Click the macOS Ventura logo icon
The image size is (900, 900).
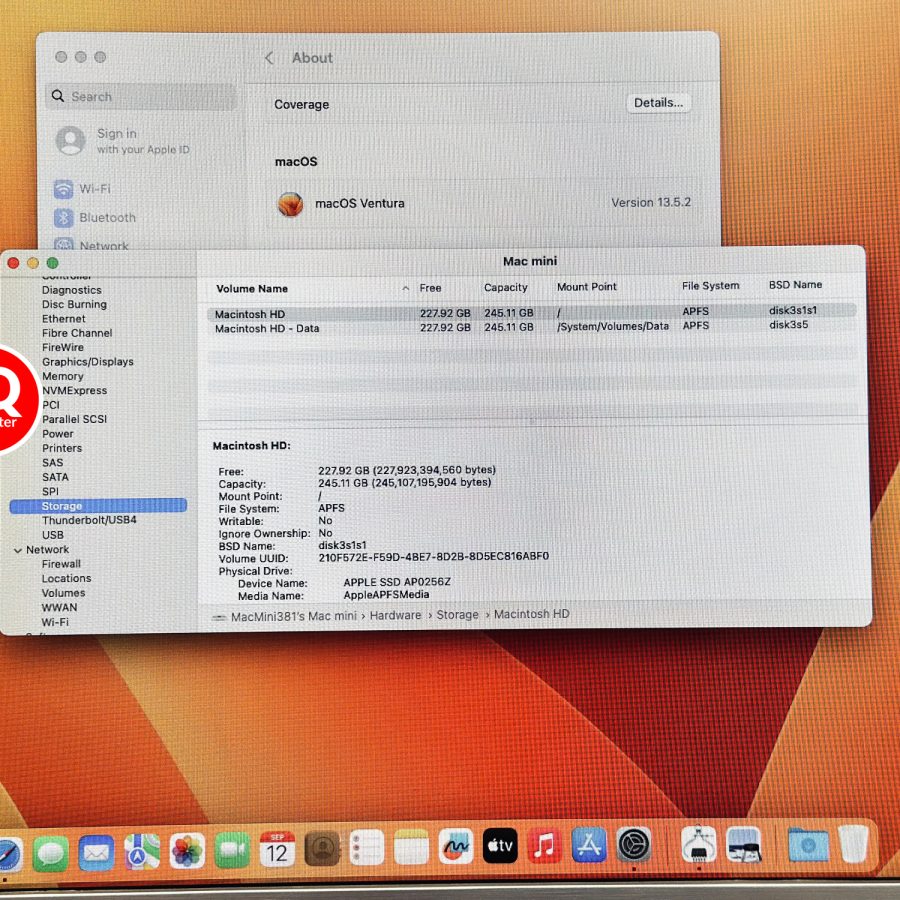290,204
